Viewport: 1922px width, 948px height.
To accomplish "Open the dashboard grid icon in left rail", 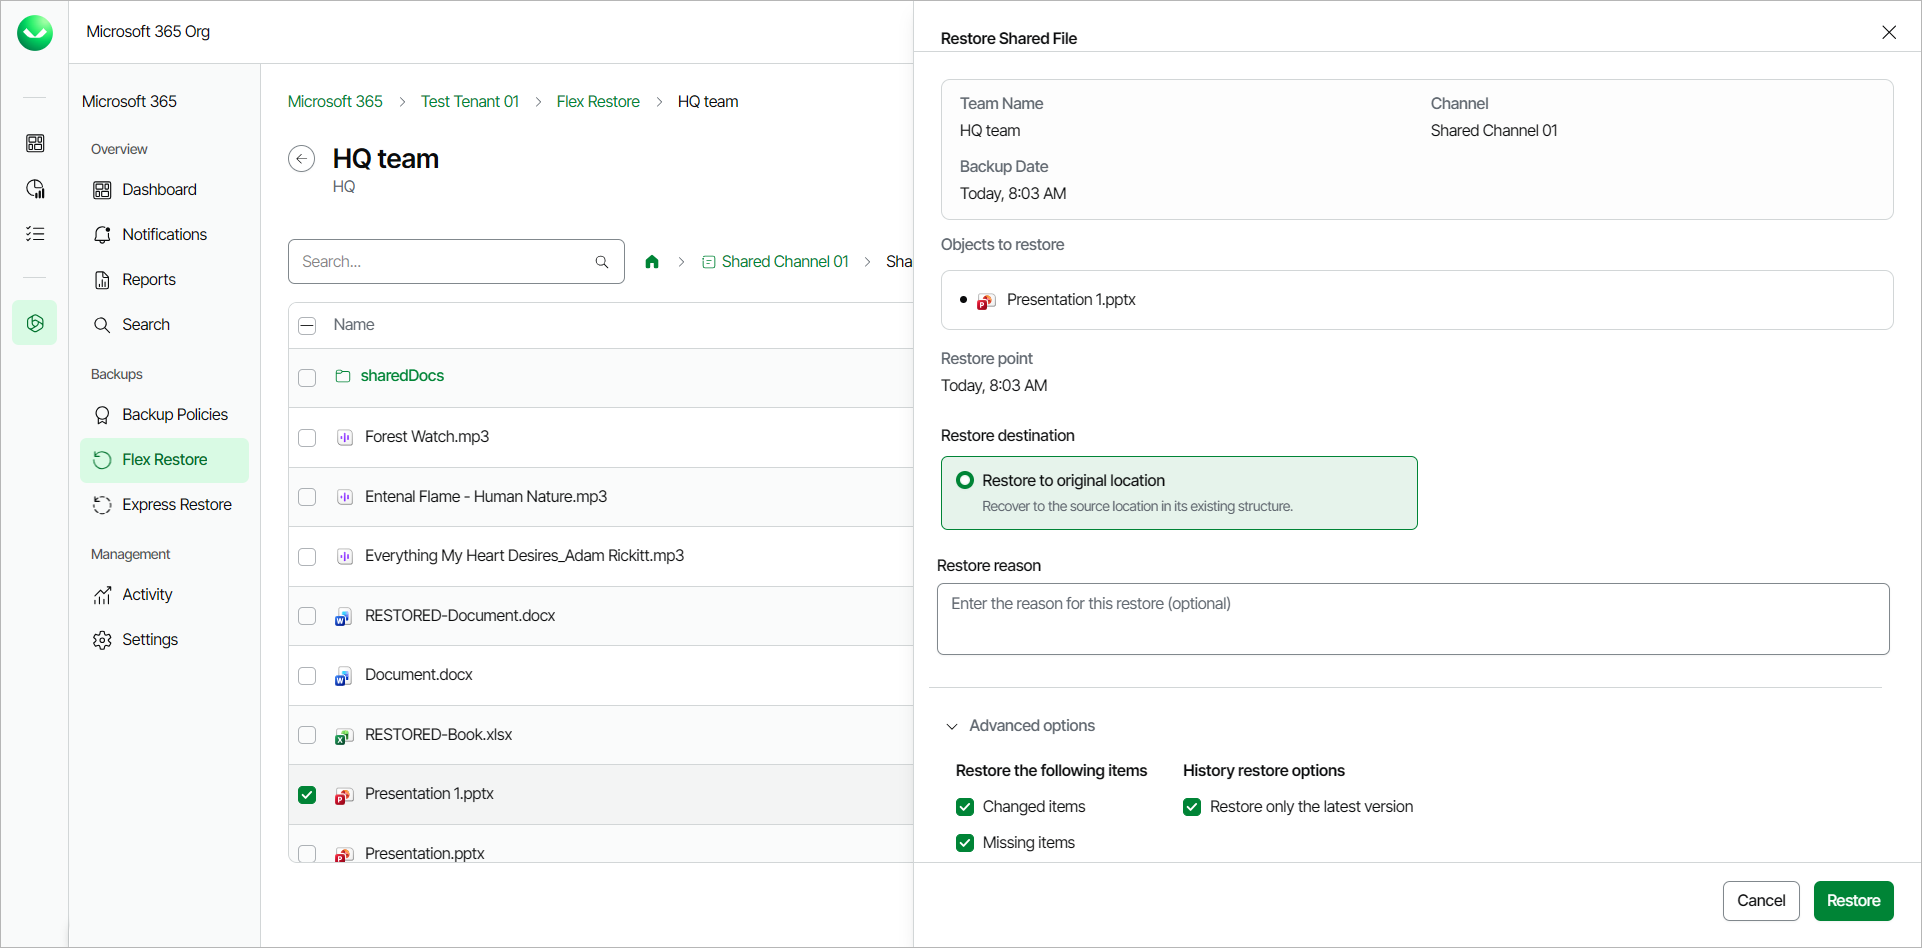I will pyautogui.click(x=35, y=143).
